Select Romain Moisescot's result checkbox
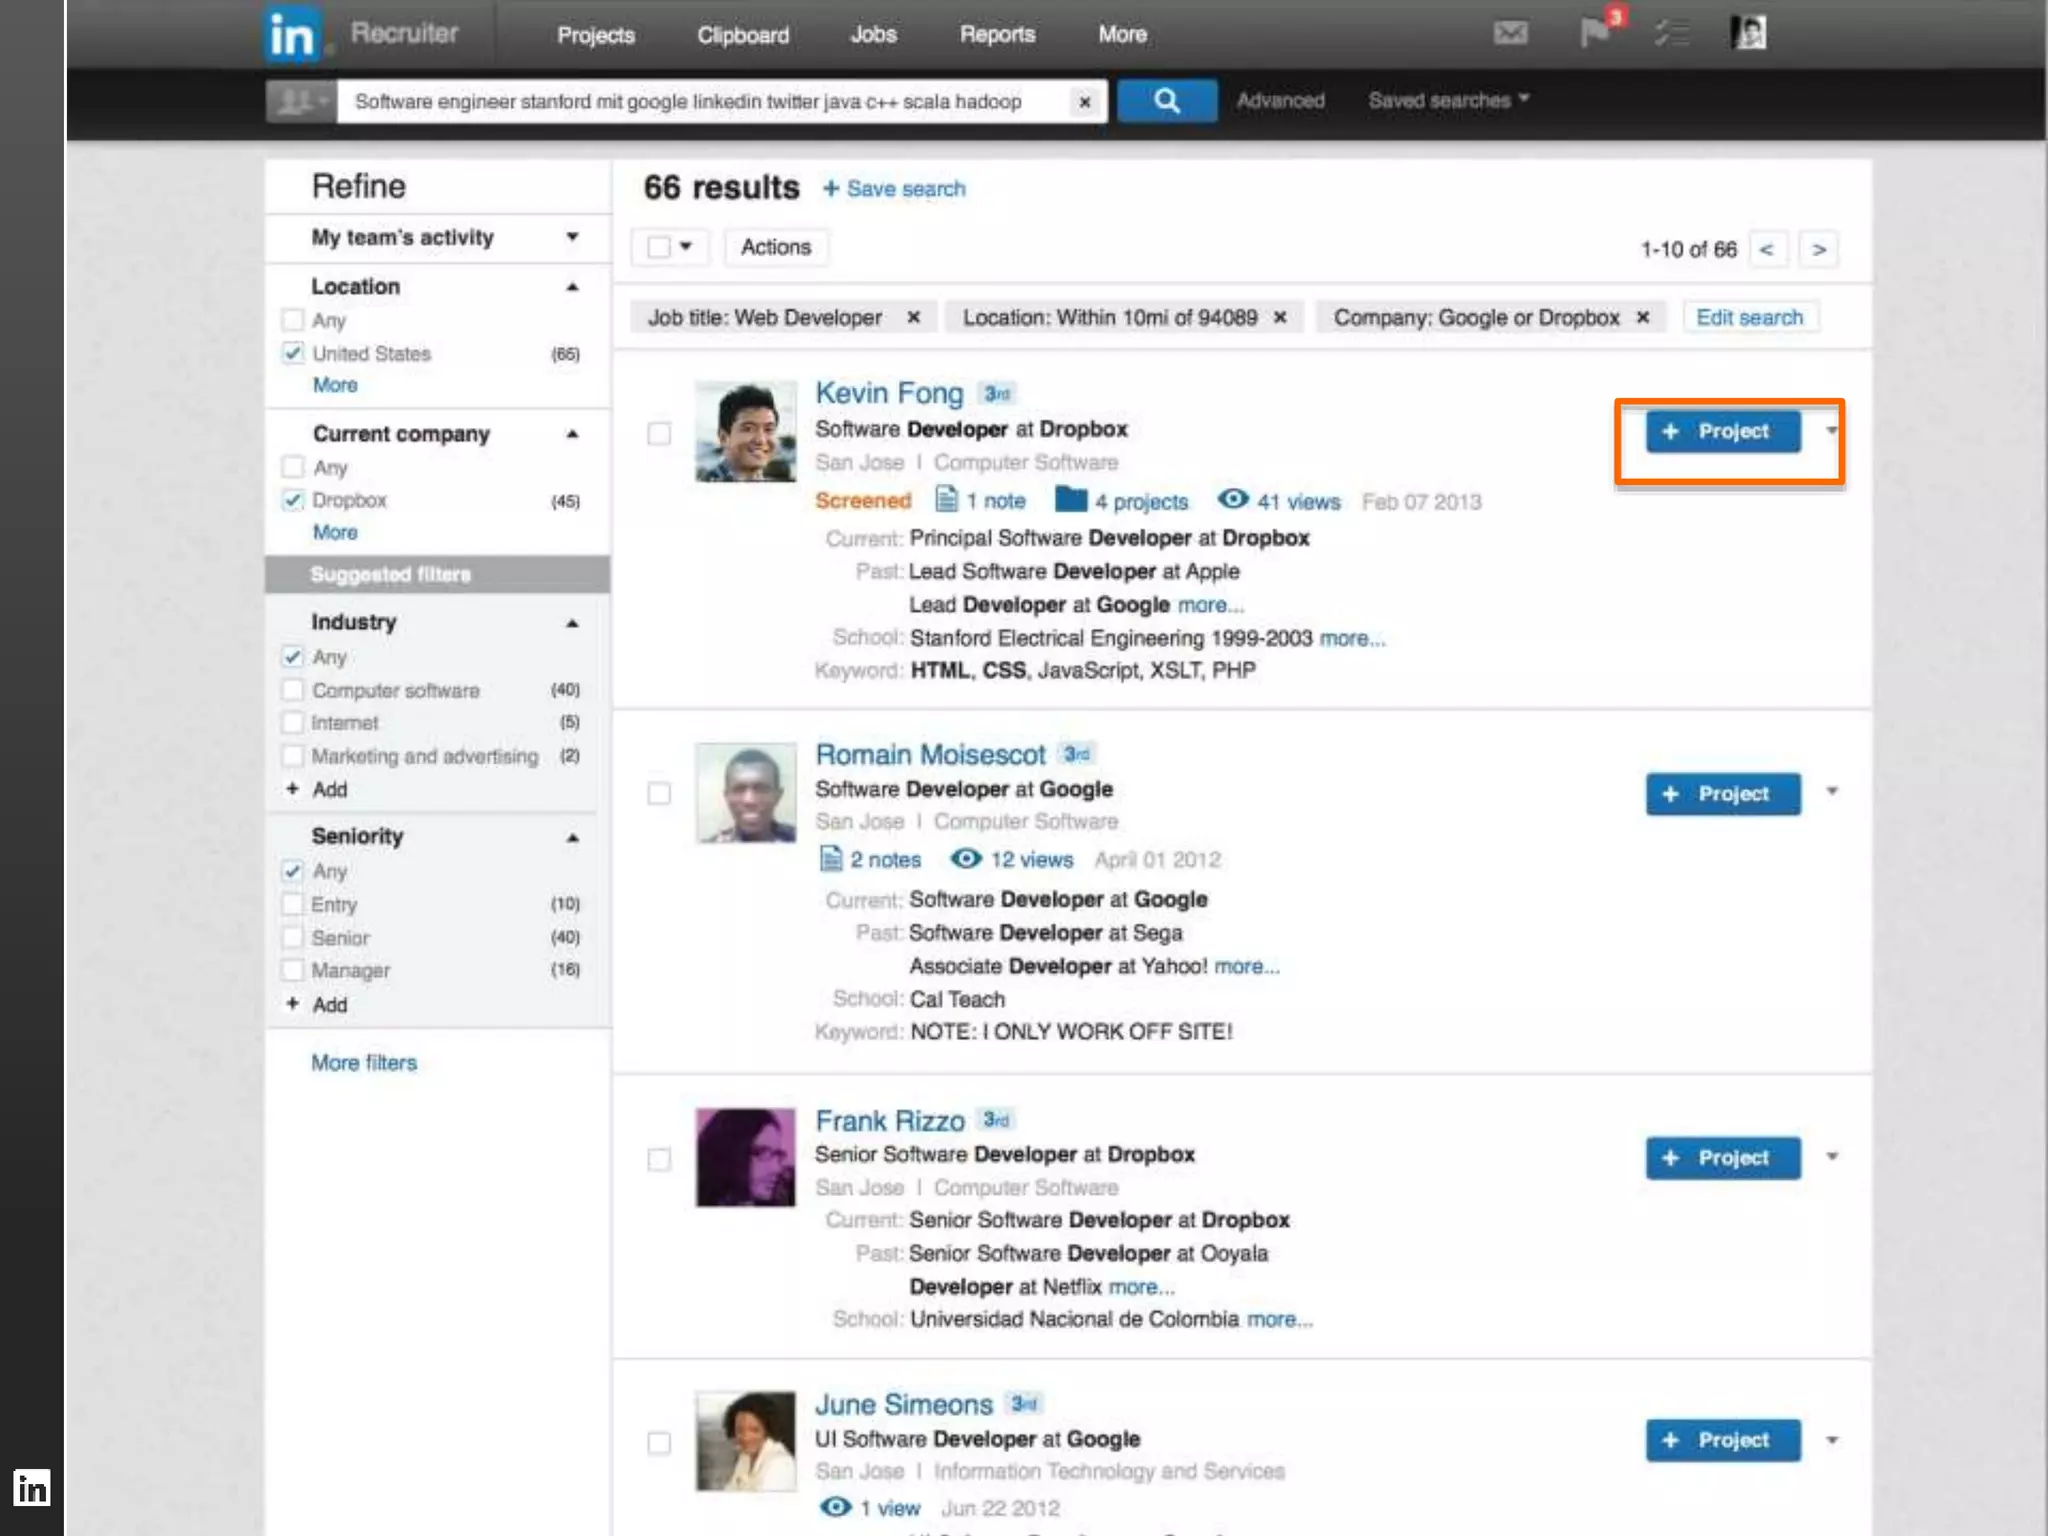The width and height of the screenshot is (2048, 1536). point(659,794)
